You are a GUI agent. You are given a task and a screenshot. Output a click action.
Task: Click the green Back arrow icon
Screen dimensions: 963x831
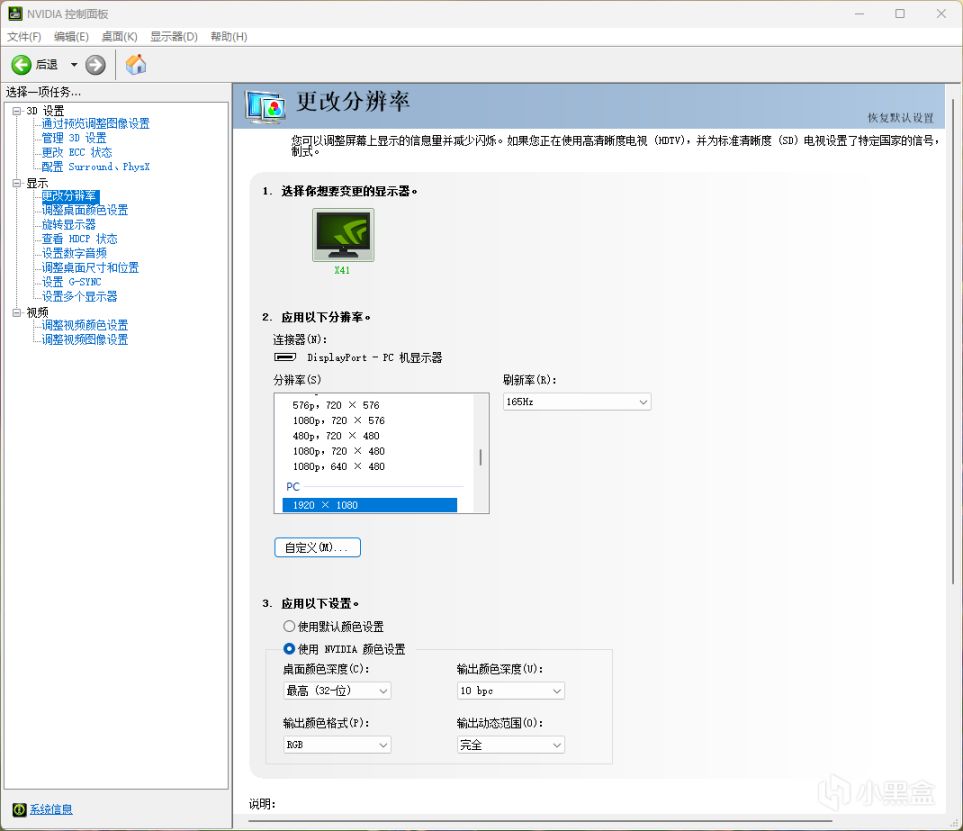[21, 64]
